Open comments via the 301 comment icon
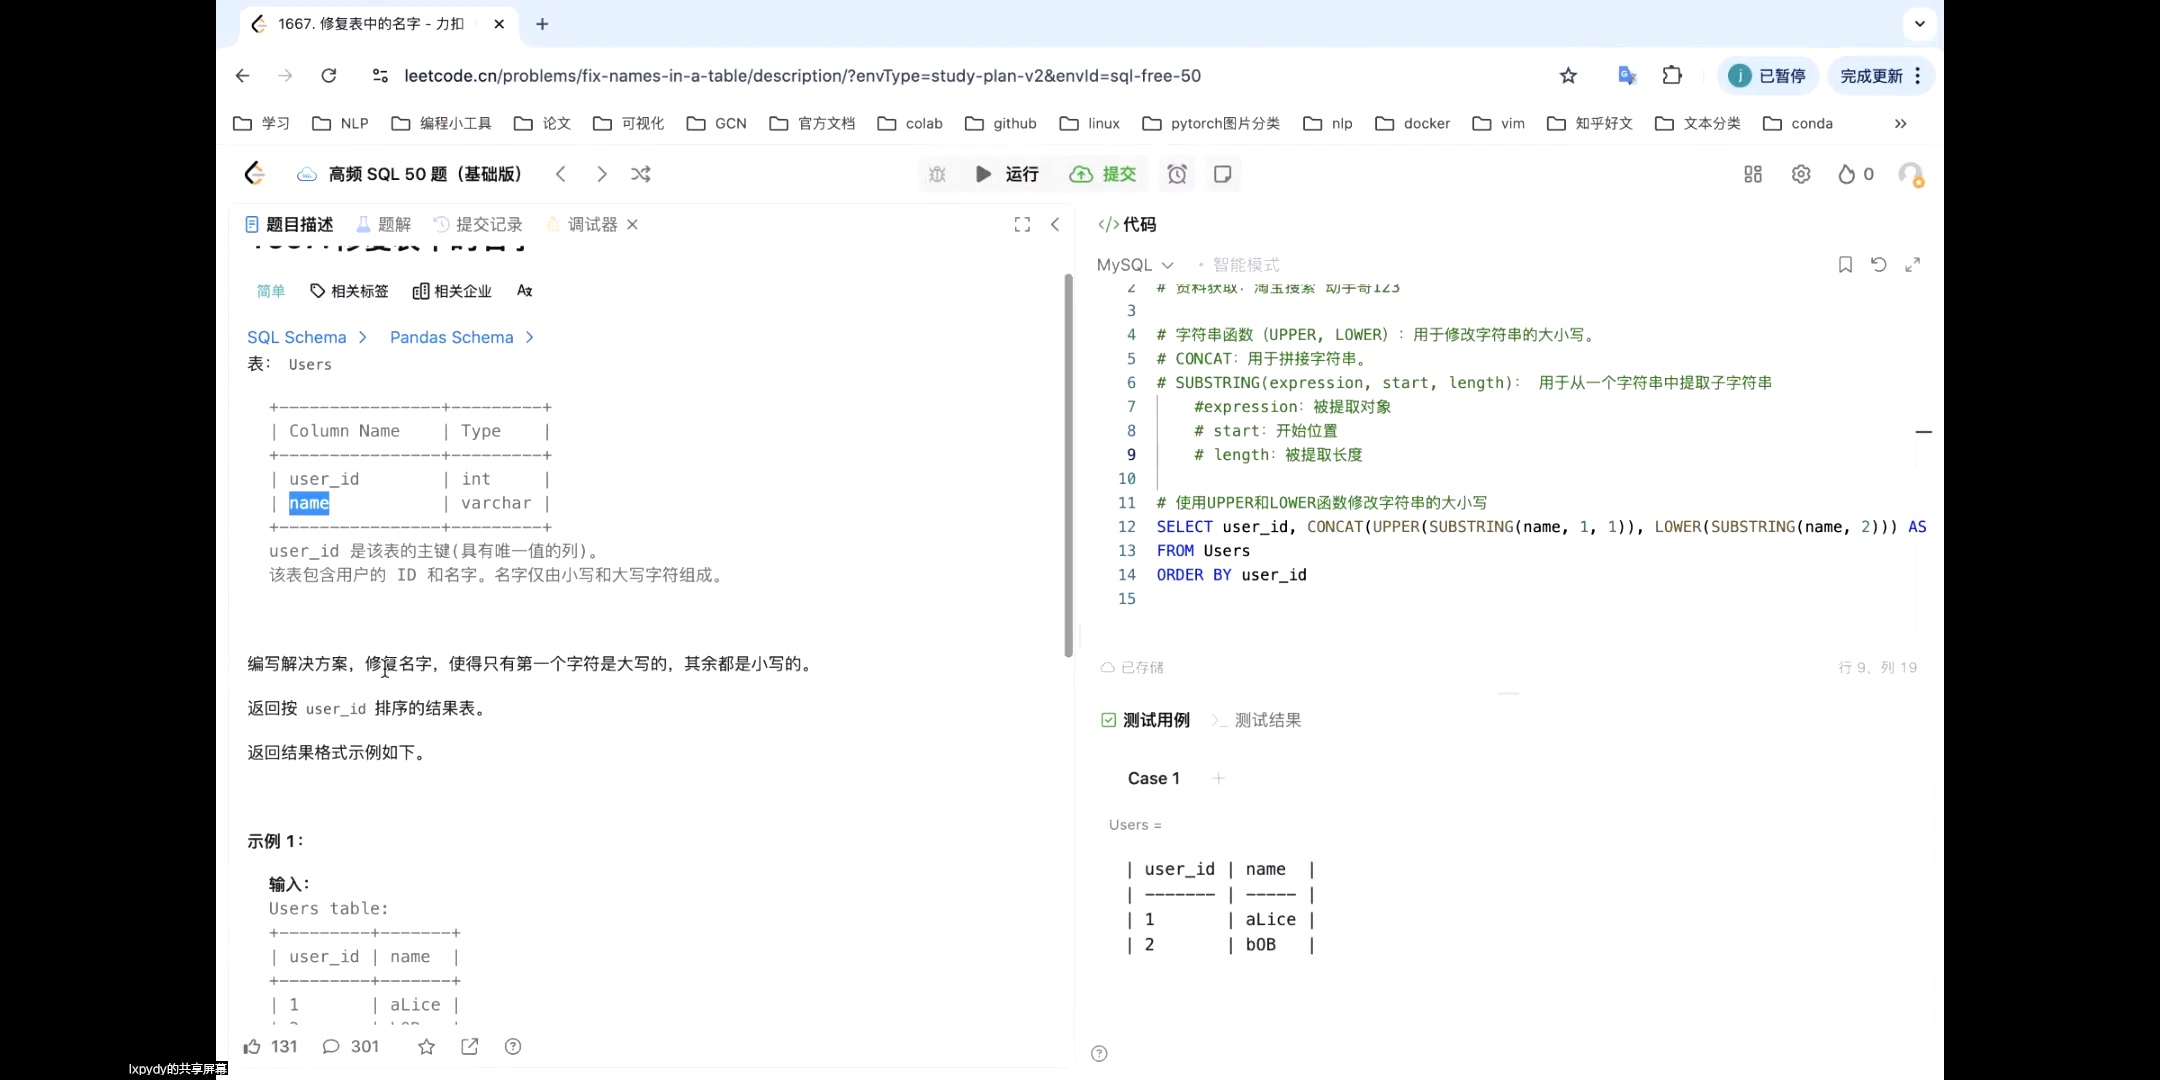This screenshot has width=2160, height=1080. (350, 1046)
